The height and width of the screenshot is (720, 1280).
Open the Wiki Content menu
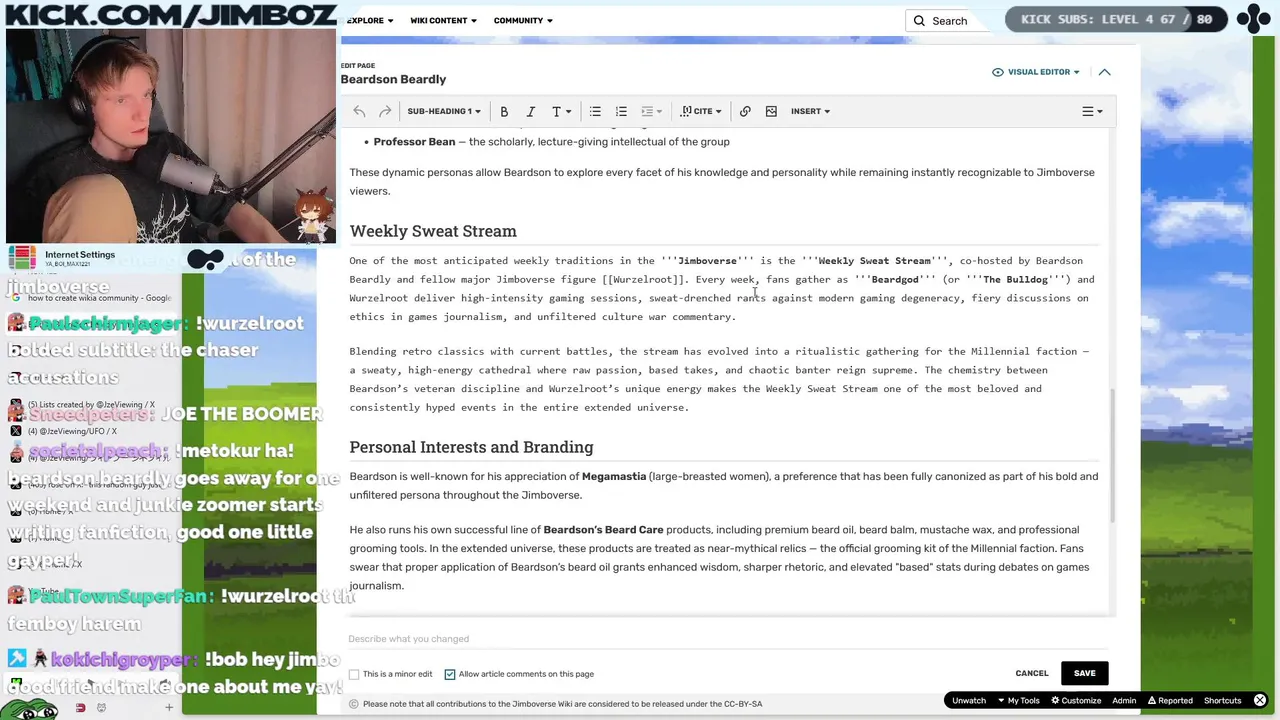point(443,20)
